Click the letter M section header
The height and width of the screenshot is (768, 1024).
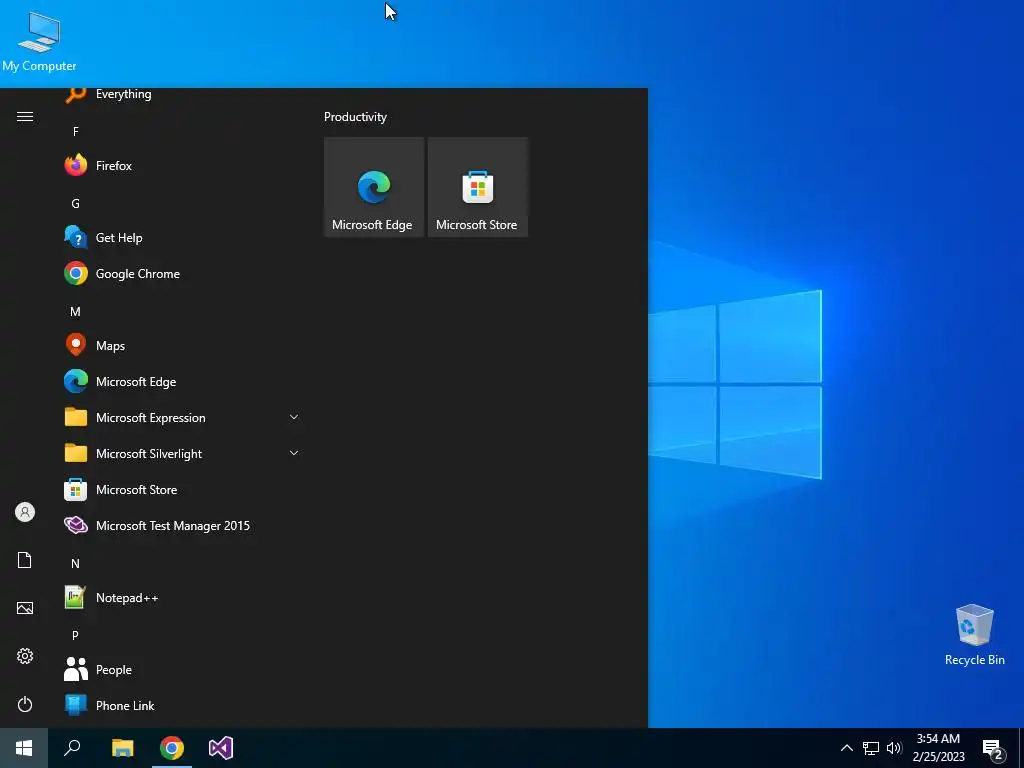pos(76,312)
